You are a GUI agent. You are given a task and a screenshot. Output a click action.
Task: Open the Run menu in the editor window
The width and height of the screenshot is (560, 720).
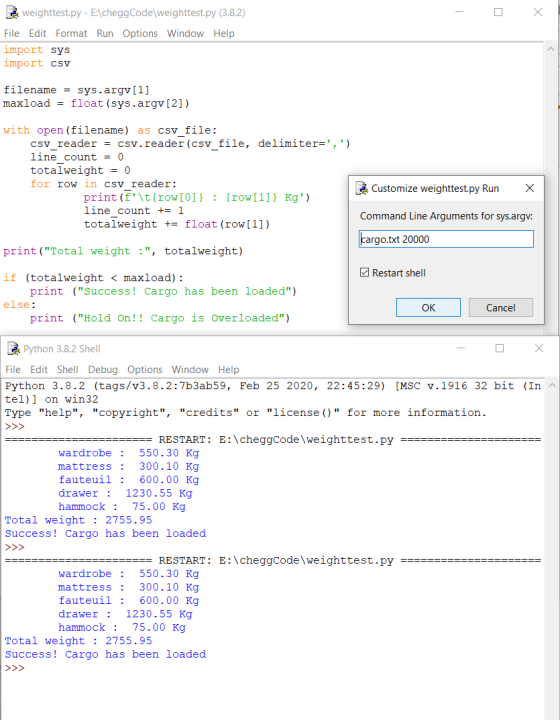pos(105,34)
